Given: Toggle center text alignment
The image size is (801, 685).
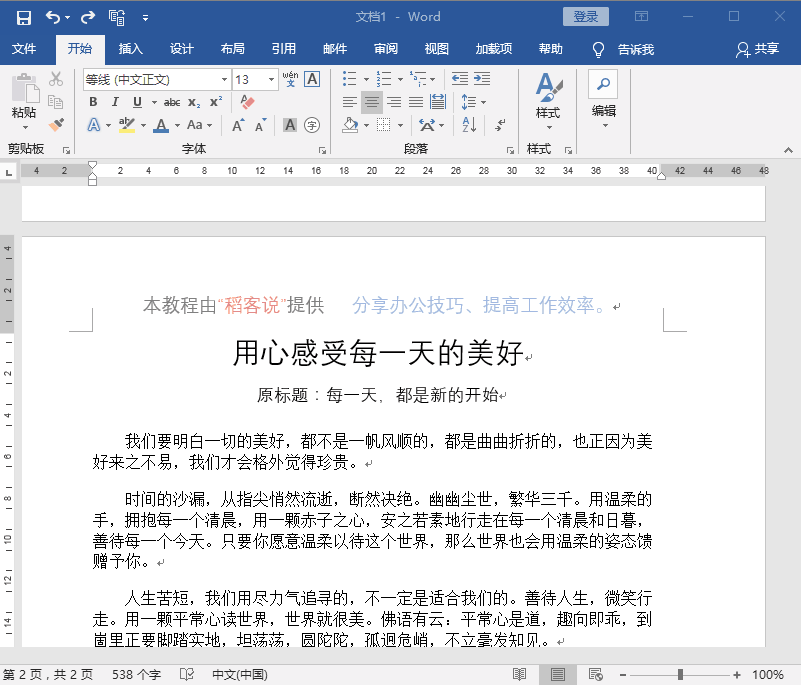Looking at the screenshot, I should pyautogui.click(x=372, y=101).
